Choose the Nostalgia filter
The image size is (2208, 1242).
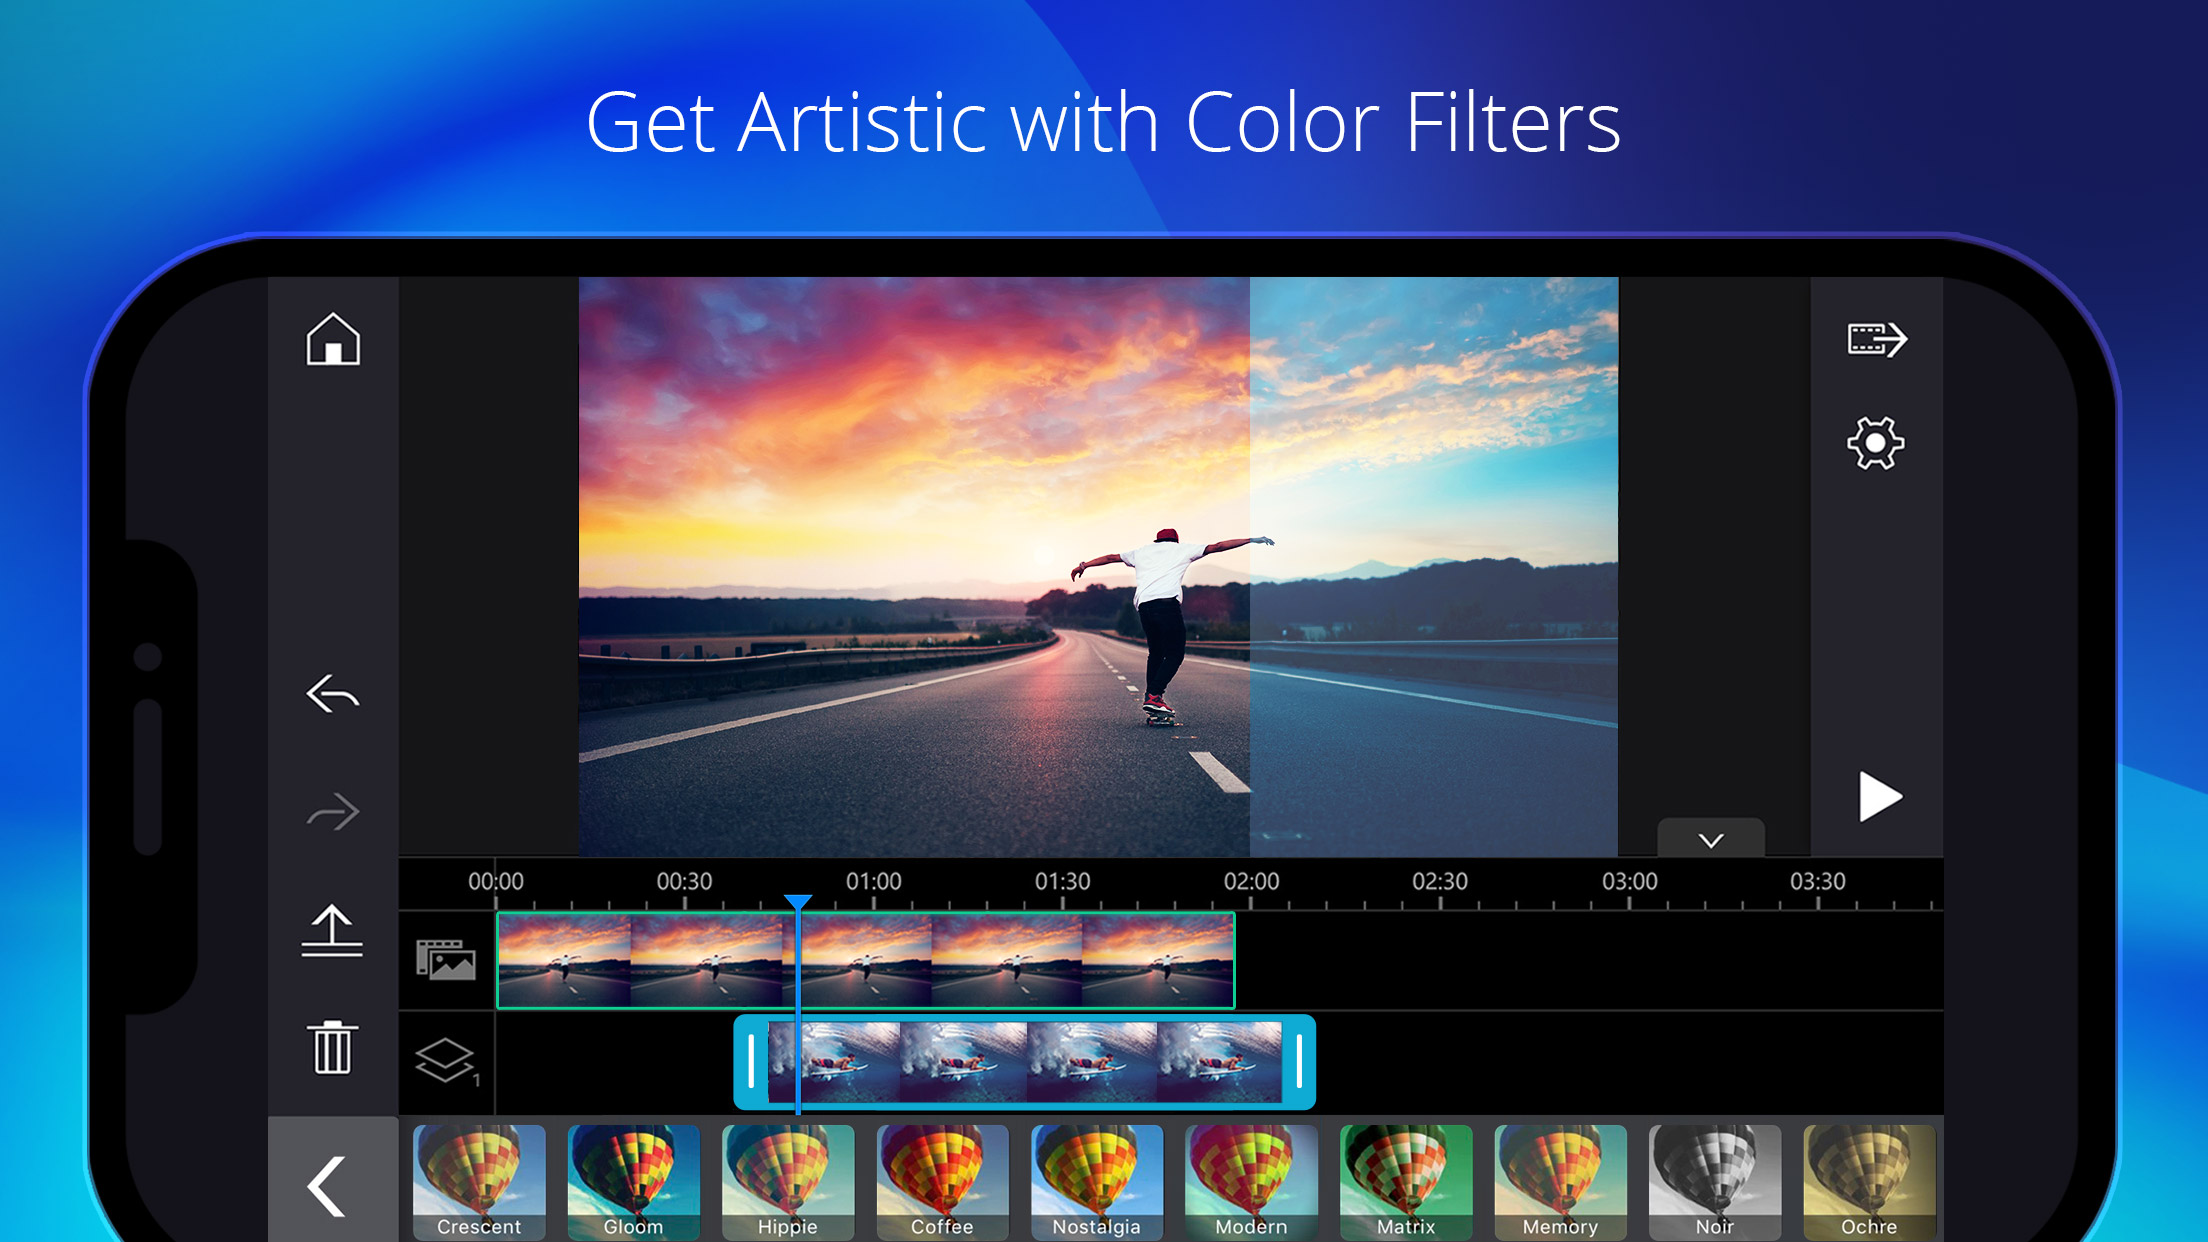[1096, 1182]
